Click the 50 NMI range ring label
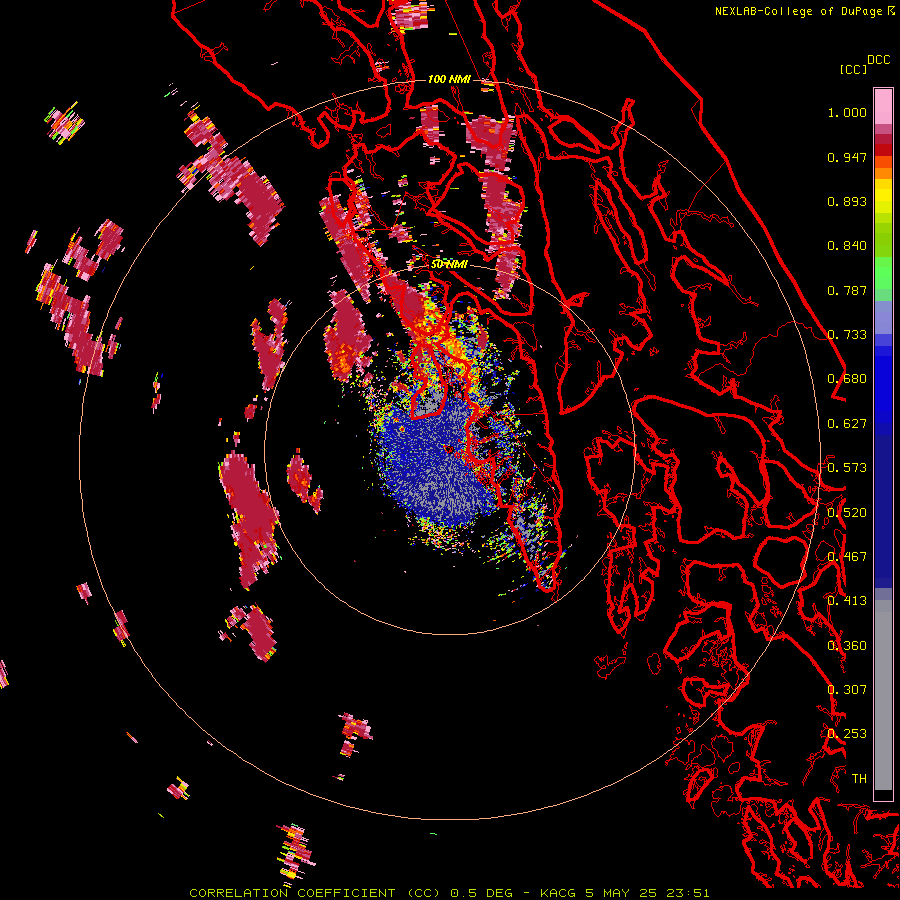 449,264
